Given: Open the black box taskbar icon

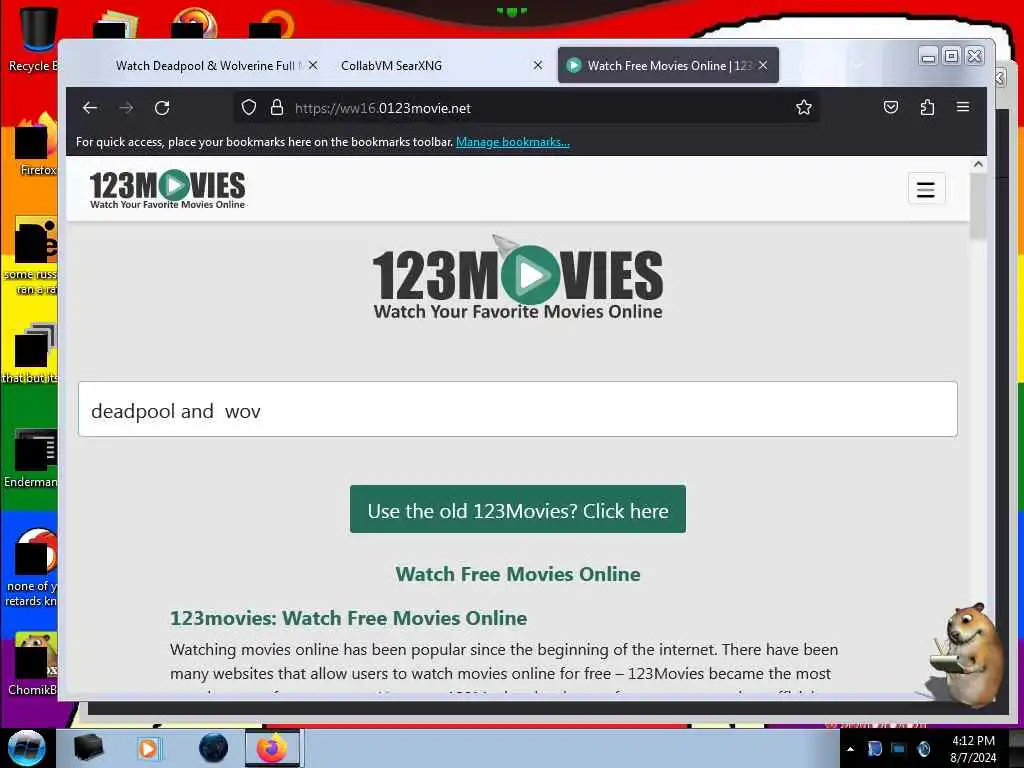Looking at the screenshot, I should [x=89, y=748].
